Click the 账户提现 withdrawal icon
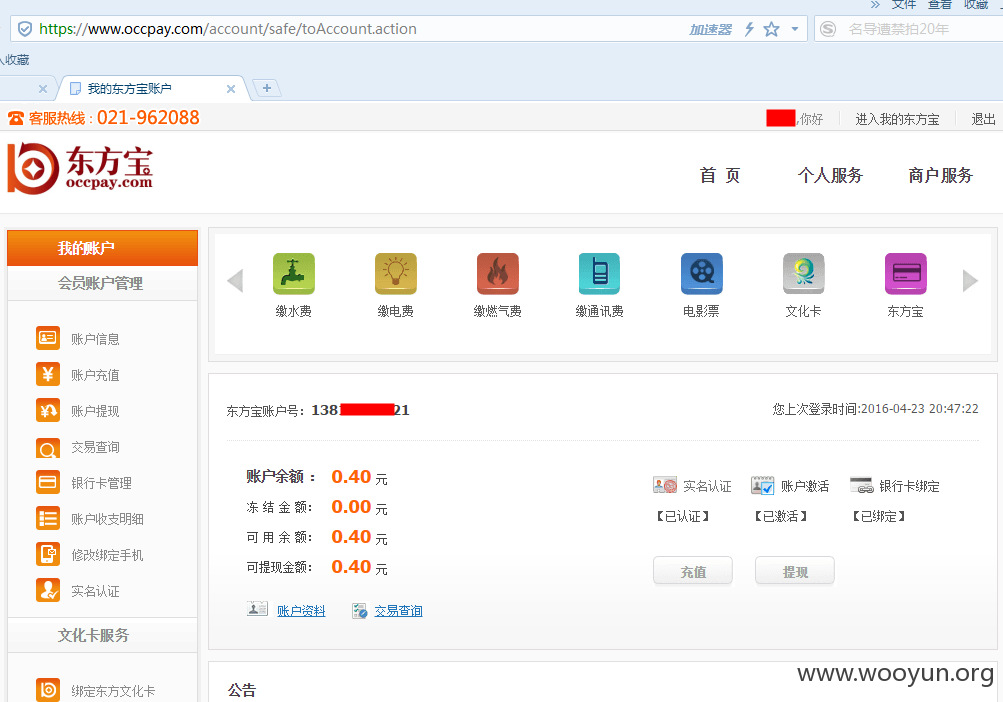This screenshot has width=1003, height=702. 48,410
